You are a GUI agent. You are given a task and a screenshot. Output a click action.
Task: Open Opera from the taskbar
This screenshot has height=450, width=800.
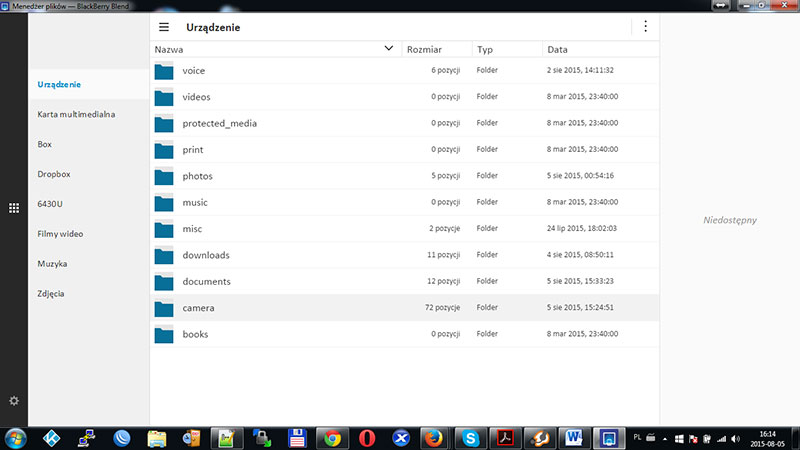click(x=367, y=438)
